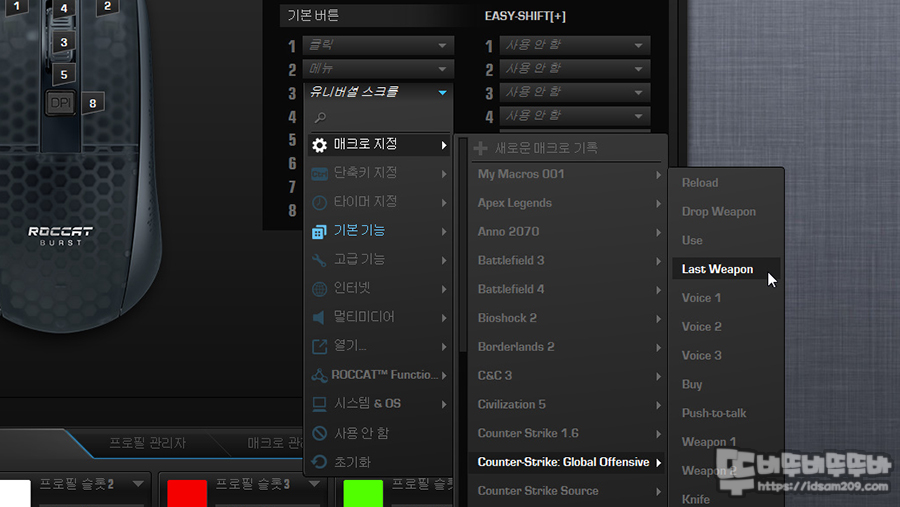900x507 pixels.
Task: Open 기본 기능 submenu
Action: (x=379, y=231)
